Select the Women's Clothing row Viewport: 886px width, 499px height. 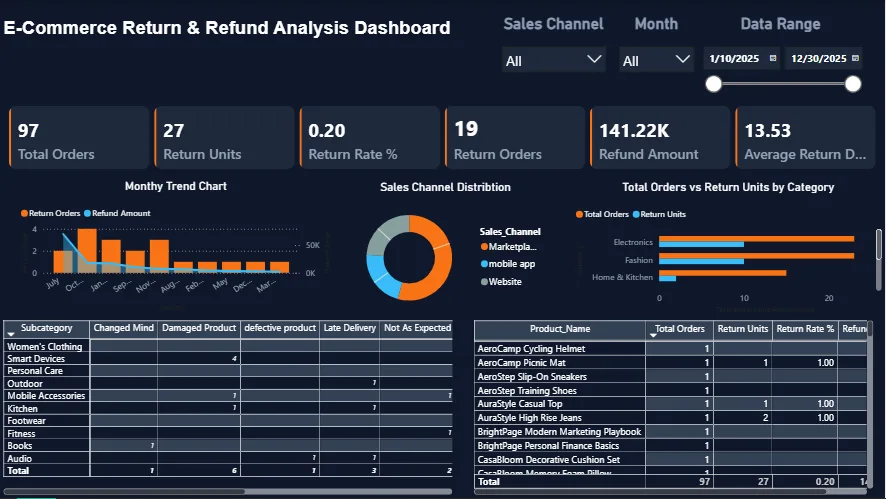(x=228, y=346)
